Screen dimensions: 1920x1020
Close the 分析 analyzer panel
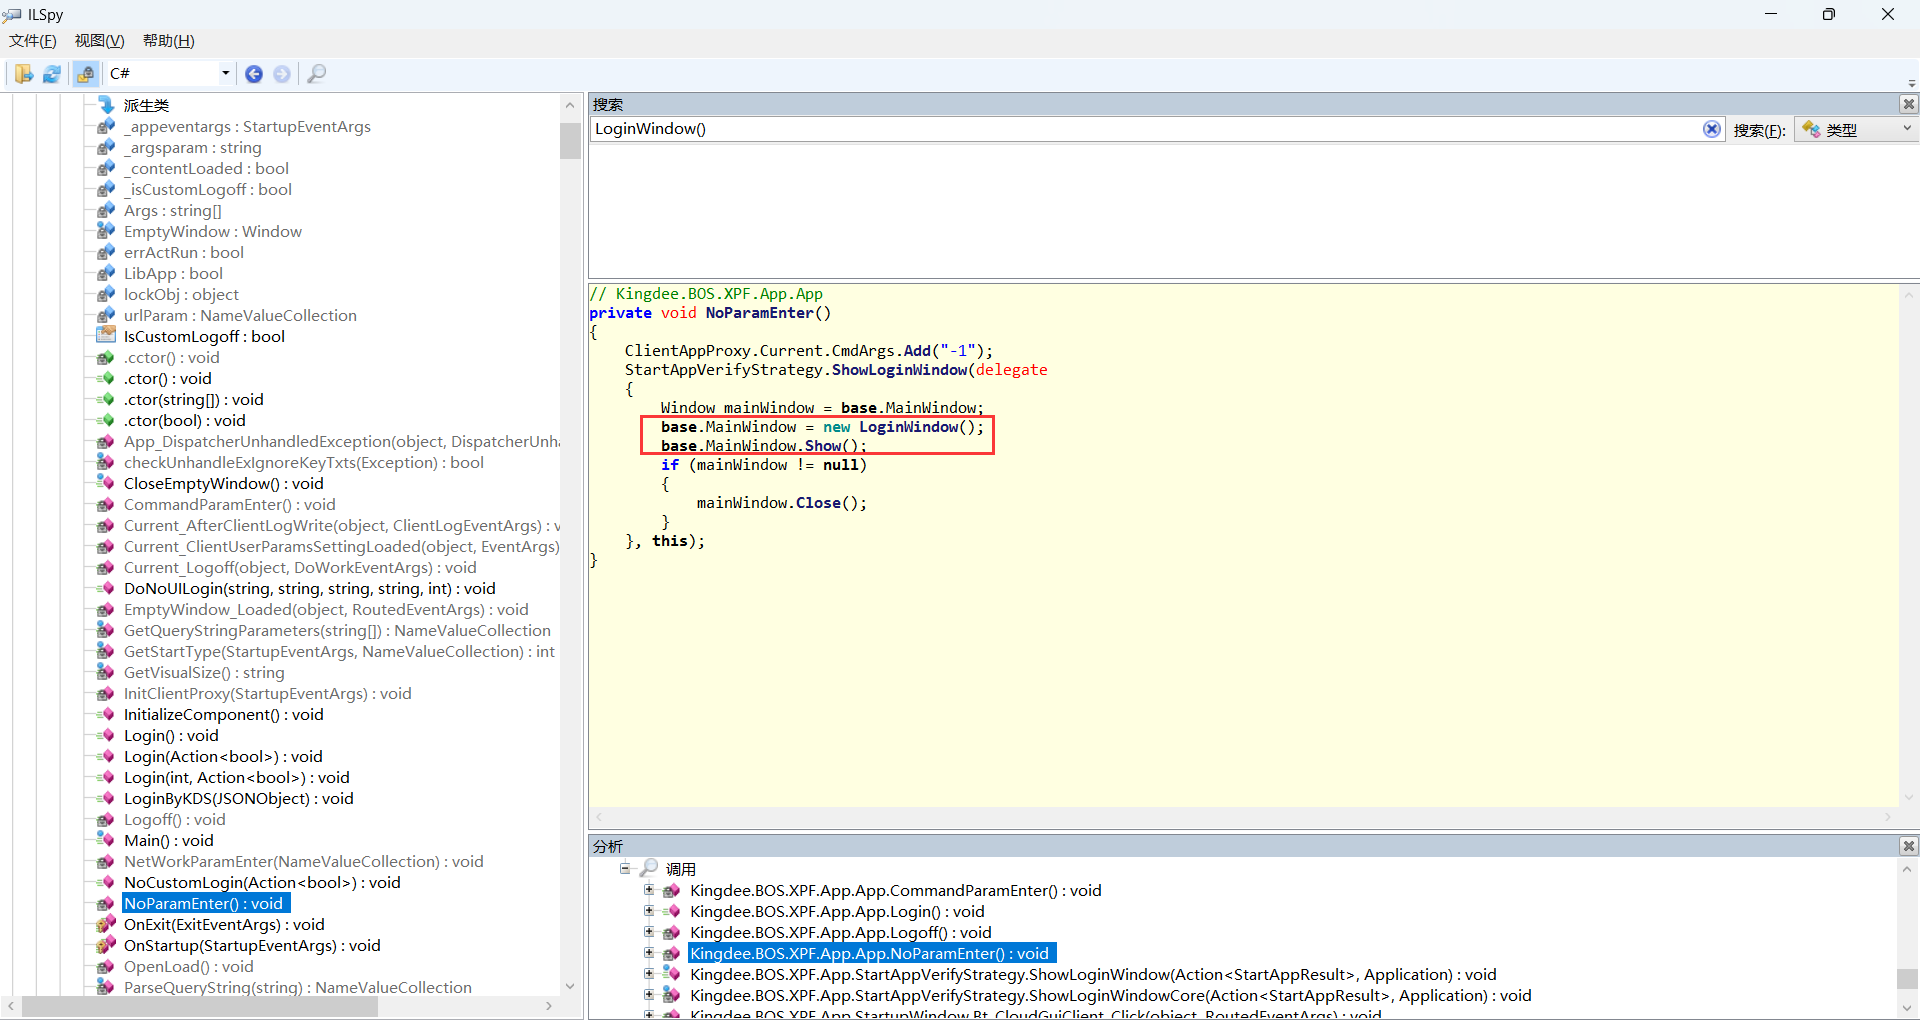[x=1908, y=846]
